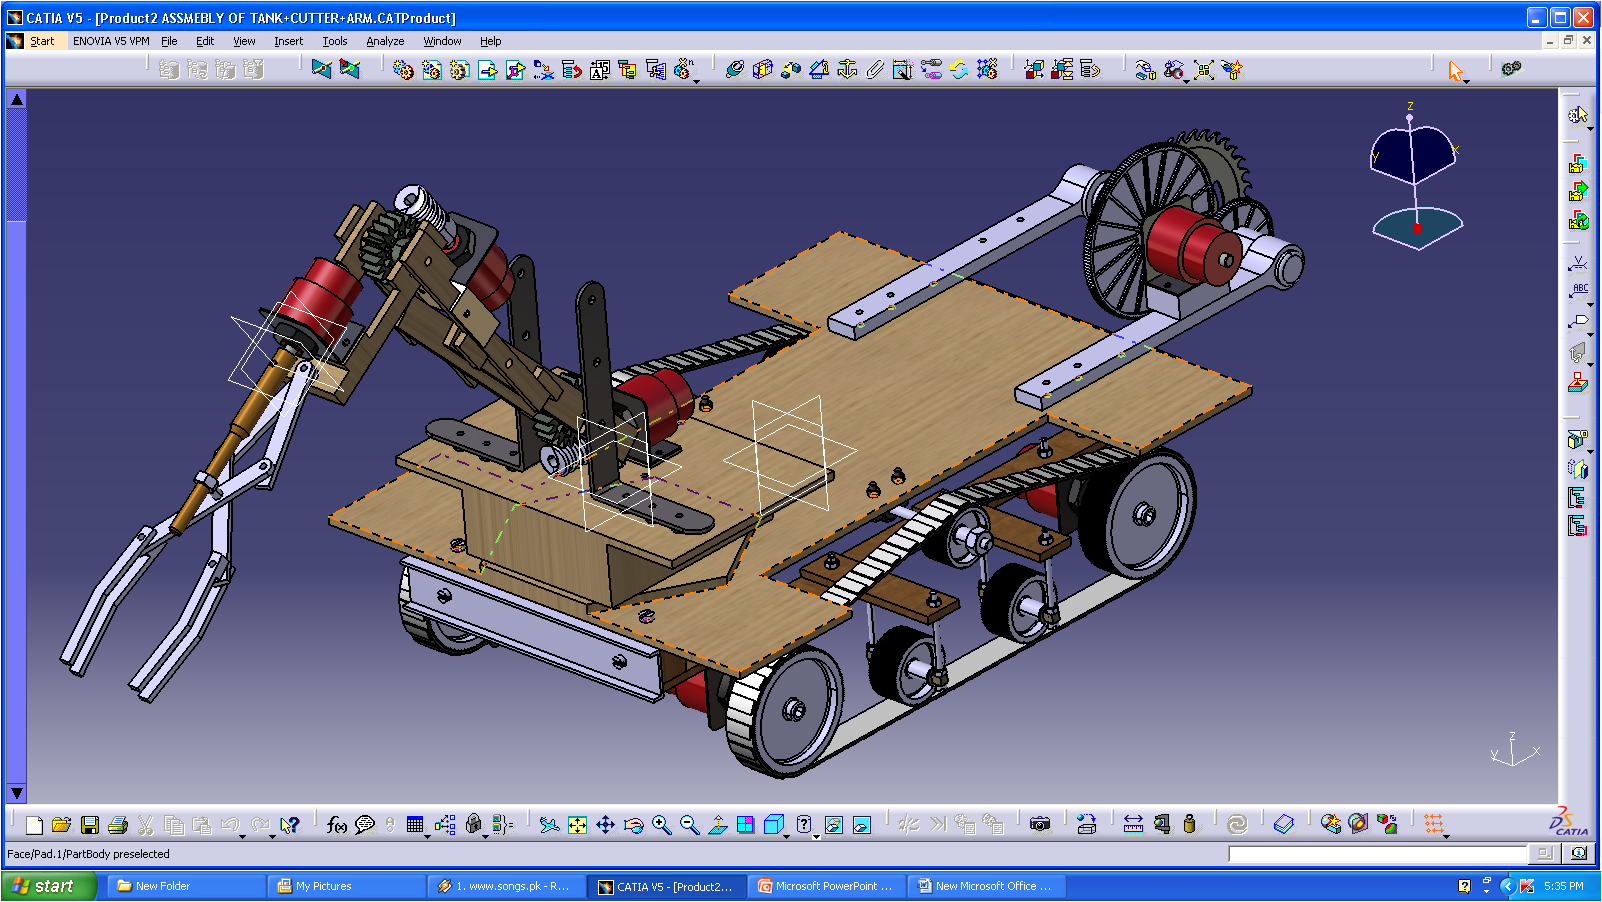The image size is (1602, 902).
Task: Activate the Fly mode airplane icon
Action: pos(549,825)
